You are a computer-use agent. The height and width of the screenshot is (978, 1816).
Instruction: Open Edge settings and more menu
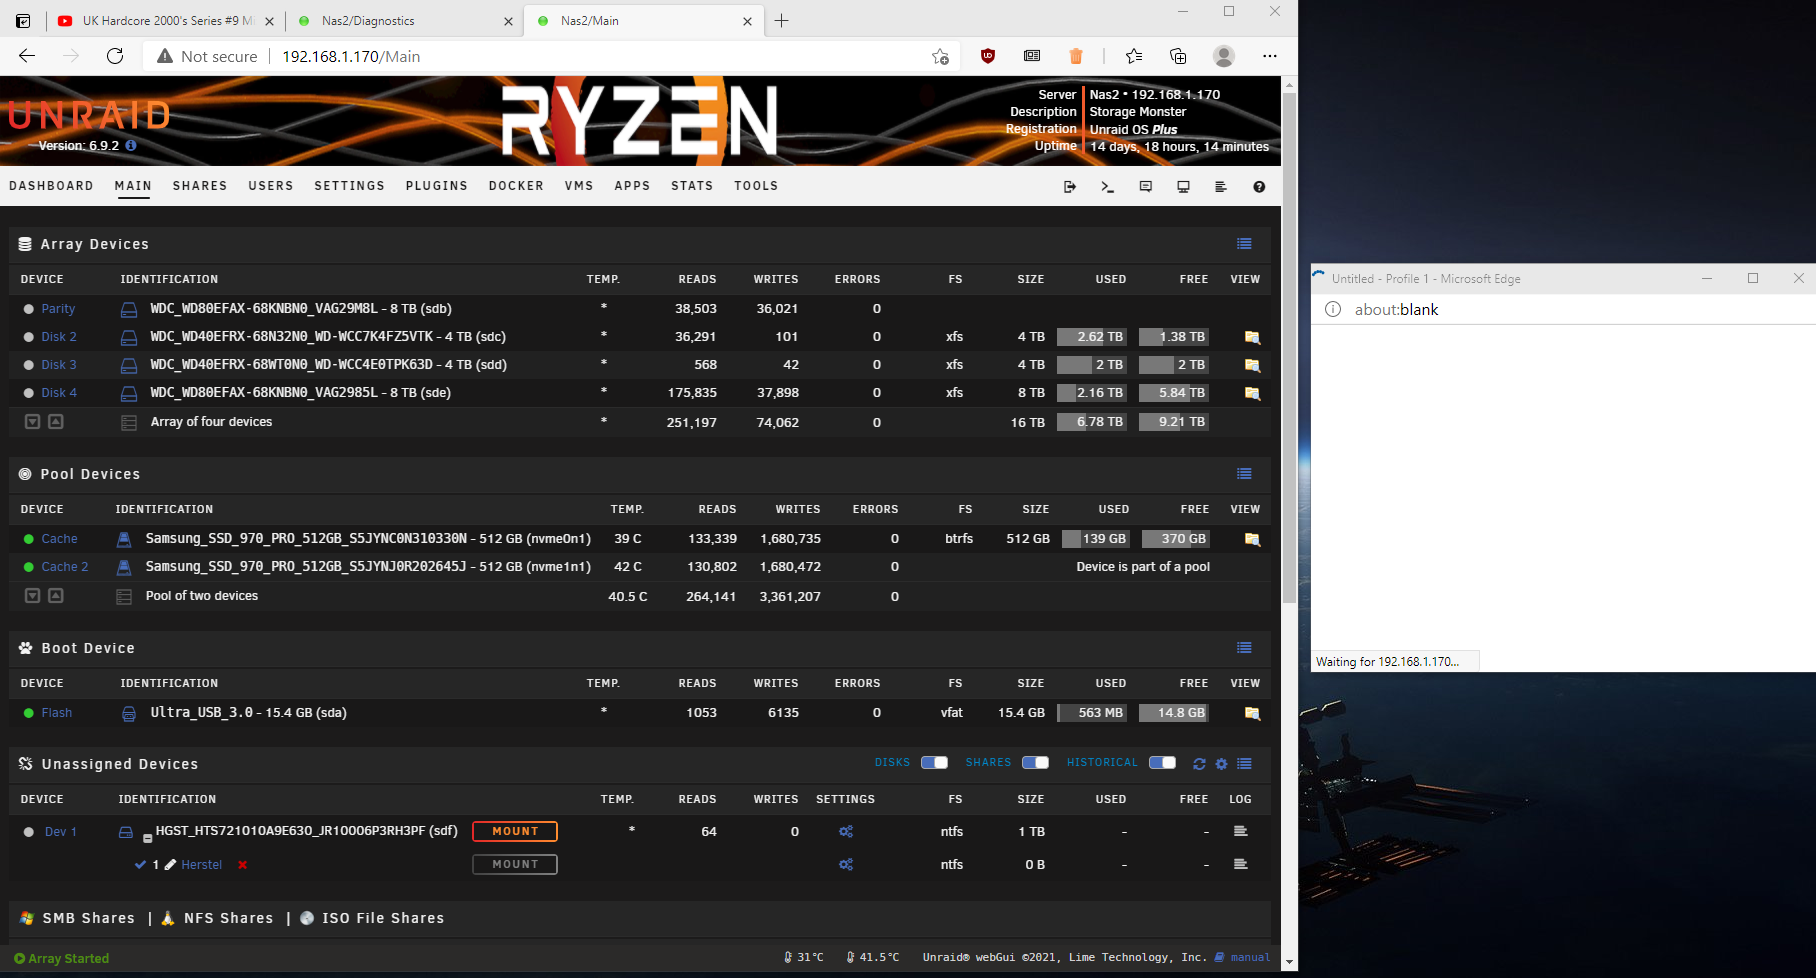pyautogui.click(x=1269, y=56)
